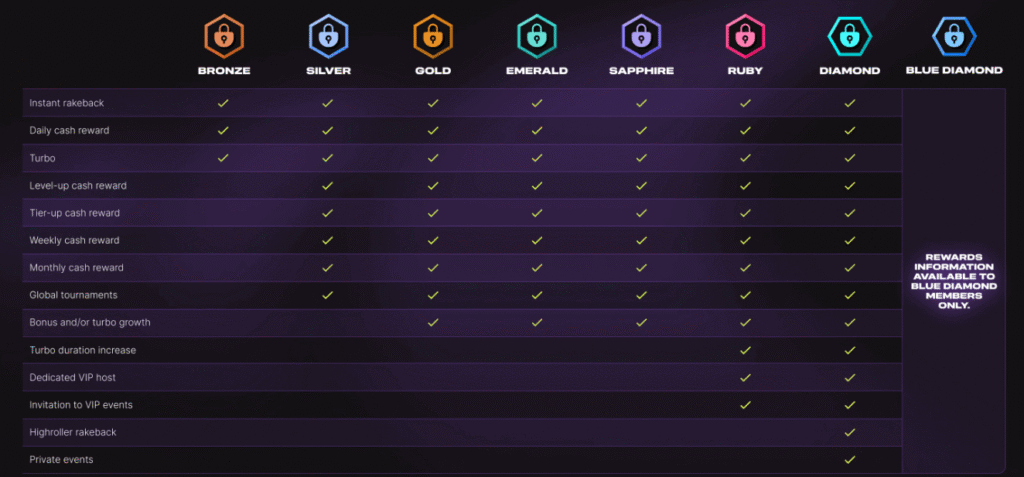Click Silver checkmark for Global tournaments
This screenshot has height=477, width=1024.
(x=328, y=295)
